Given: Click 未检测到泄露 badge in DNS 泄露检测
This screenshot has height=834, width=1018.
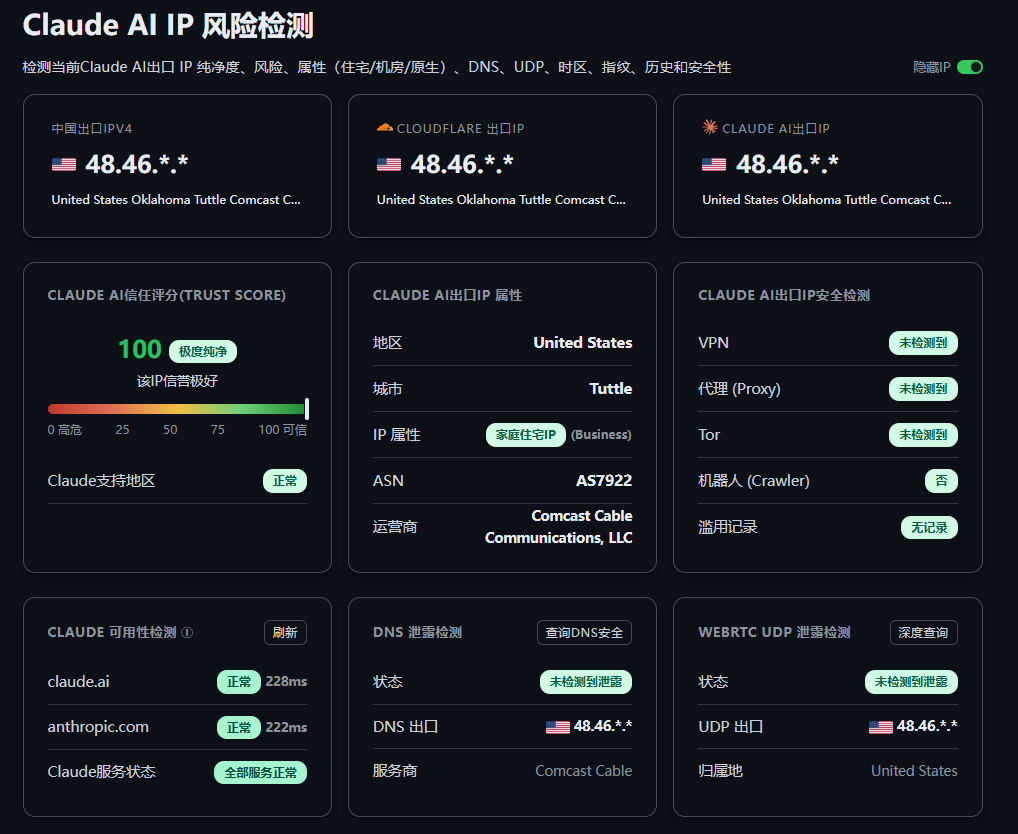Looking at the screenshot, I should (586, 682).
